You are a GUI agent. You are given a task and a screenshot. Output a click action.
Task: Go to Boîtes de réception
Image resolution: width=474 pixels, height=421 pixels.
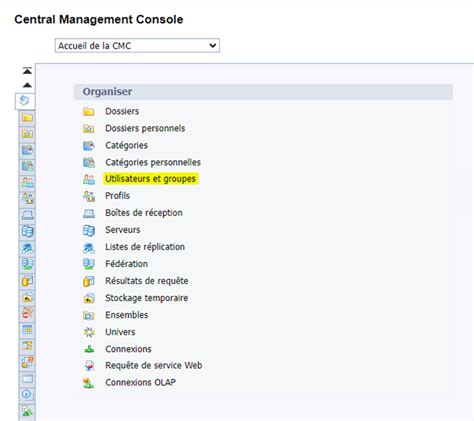tap(144, 213)
